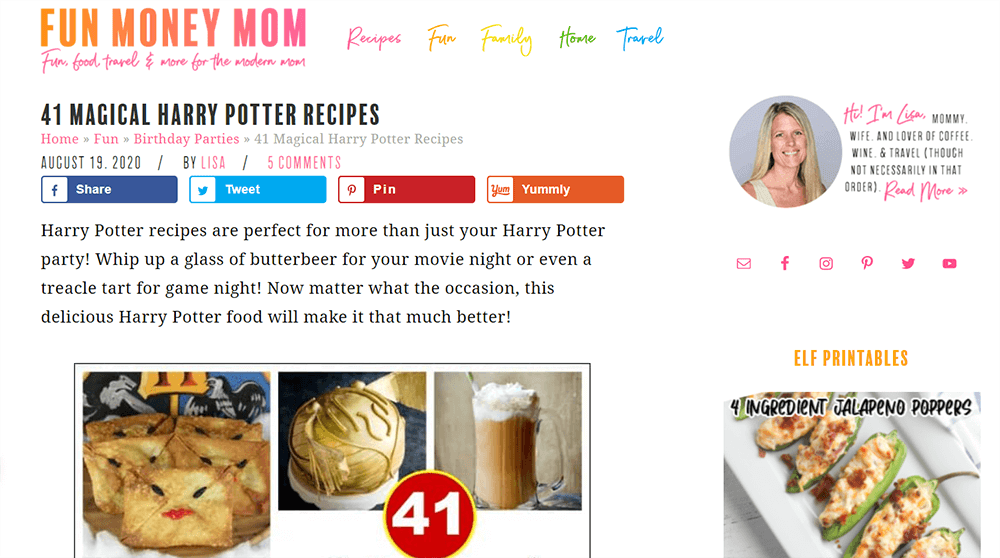The image size is (1000, 558).
Task: Open author Lisa's link
Action: [x=213, y=163]
